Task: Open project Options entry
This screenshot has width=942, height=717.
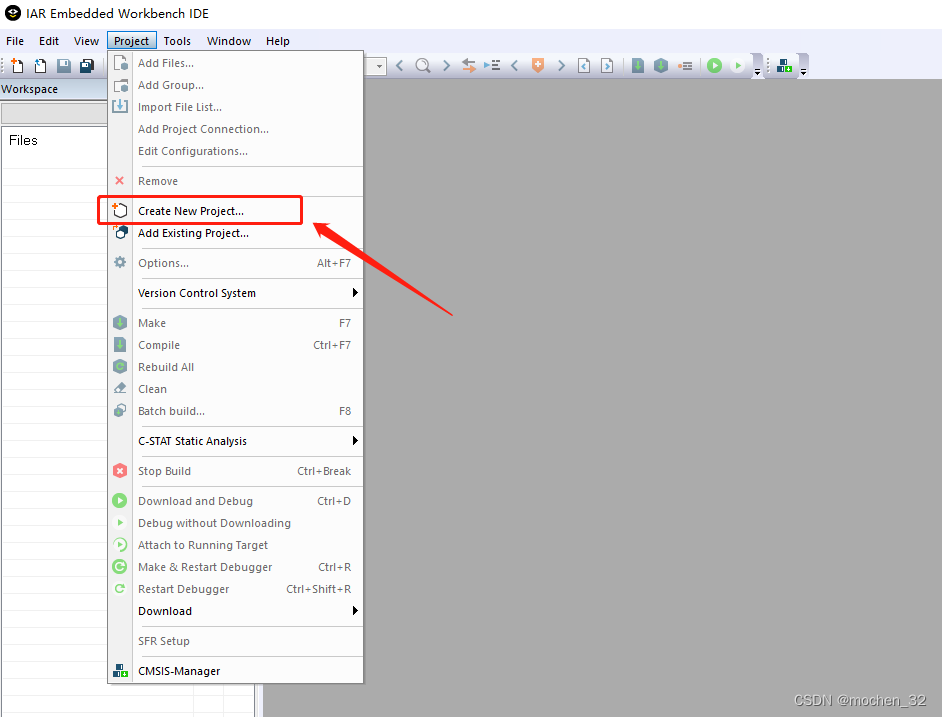Action: [236, 263]
